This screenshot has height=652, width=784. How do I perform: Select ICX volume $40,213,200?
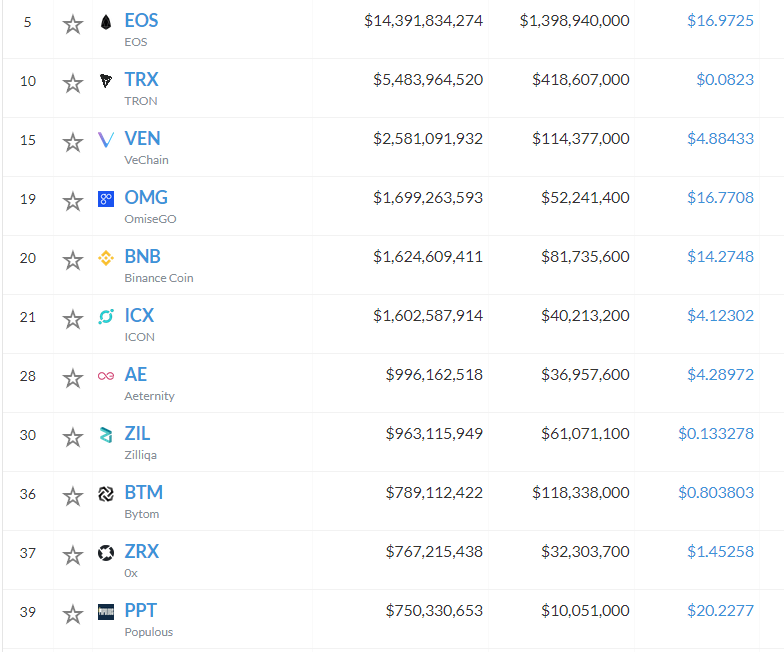pyautogui.click(x=585, y=316)
